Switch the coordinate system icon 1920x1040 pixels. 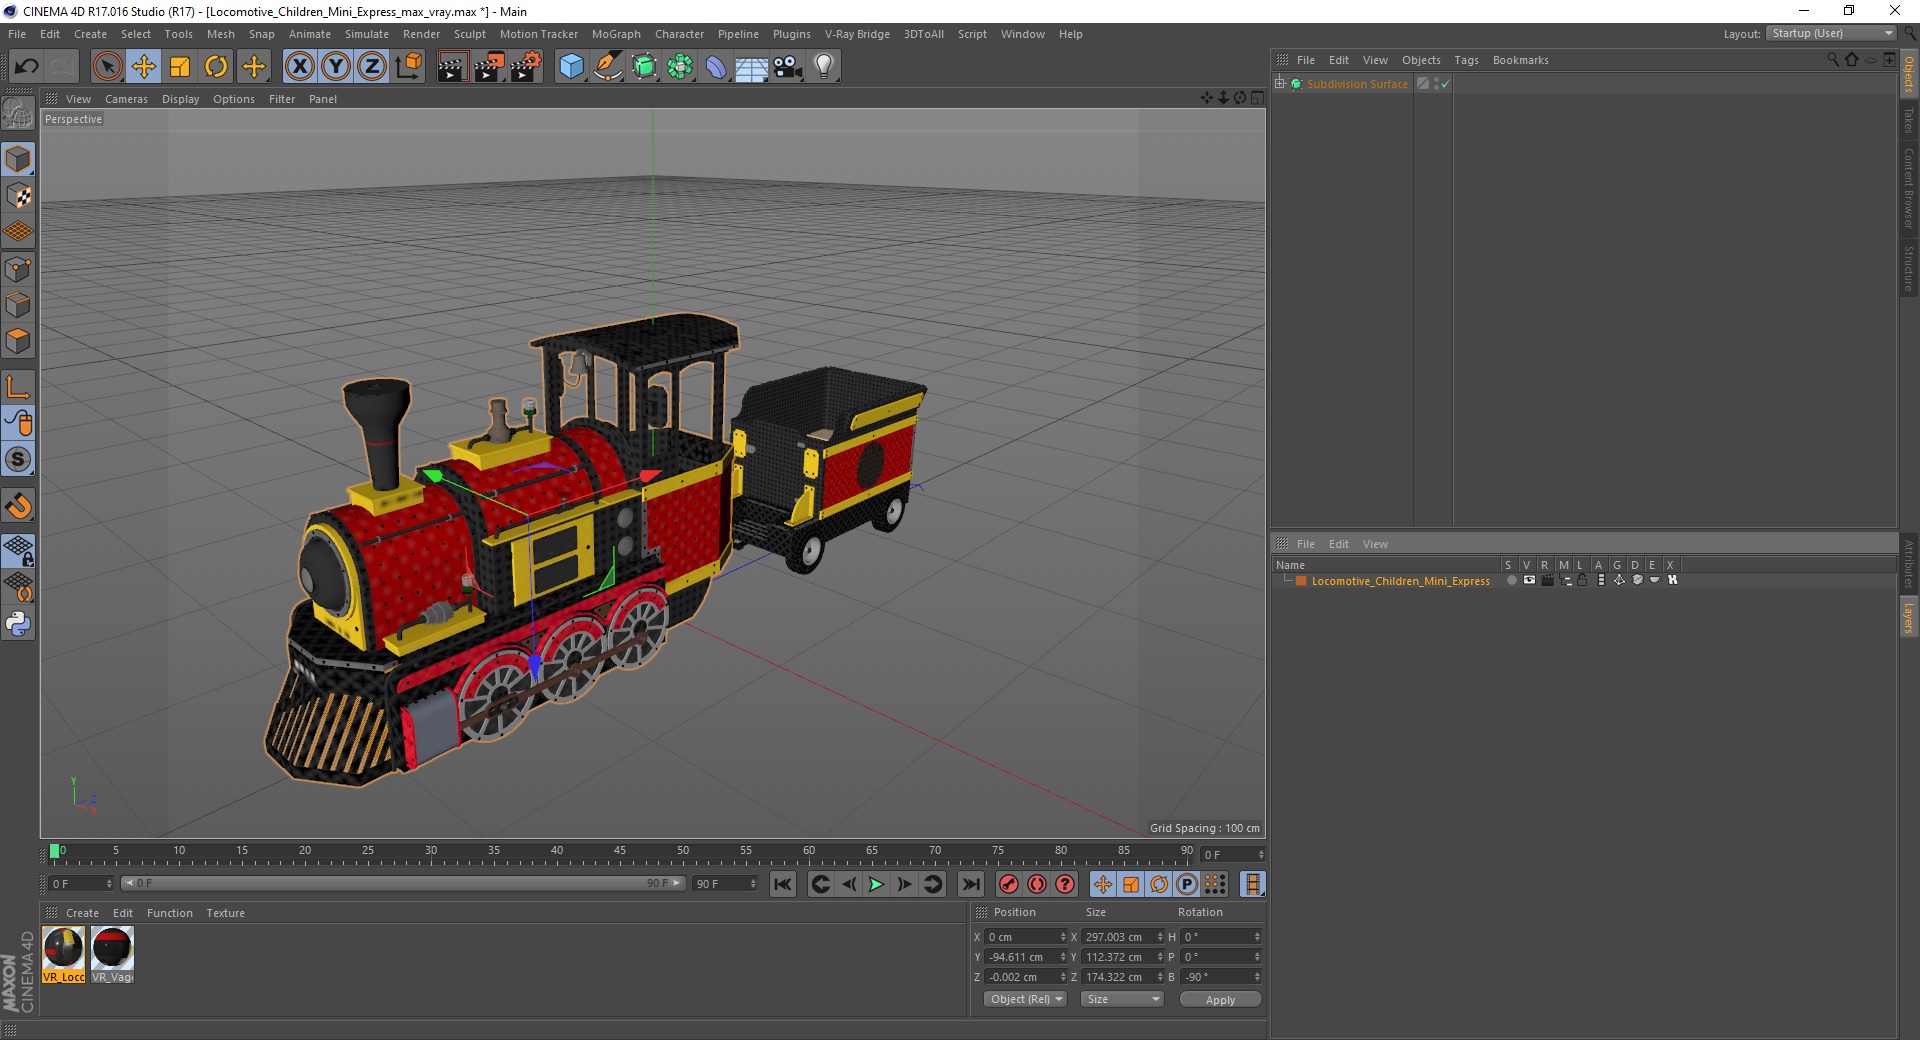click(x=408, y=67)
